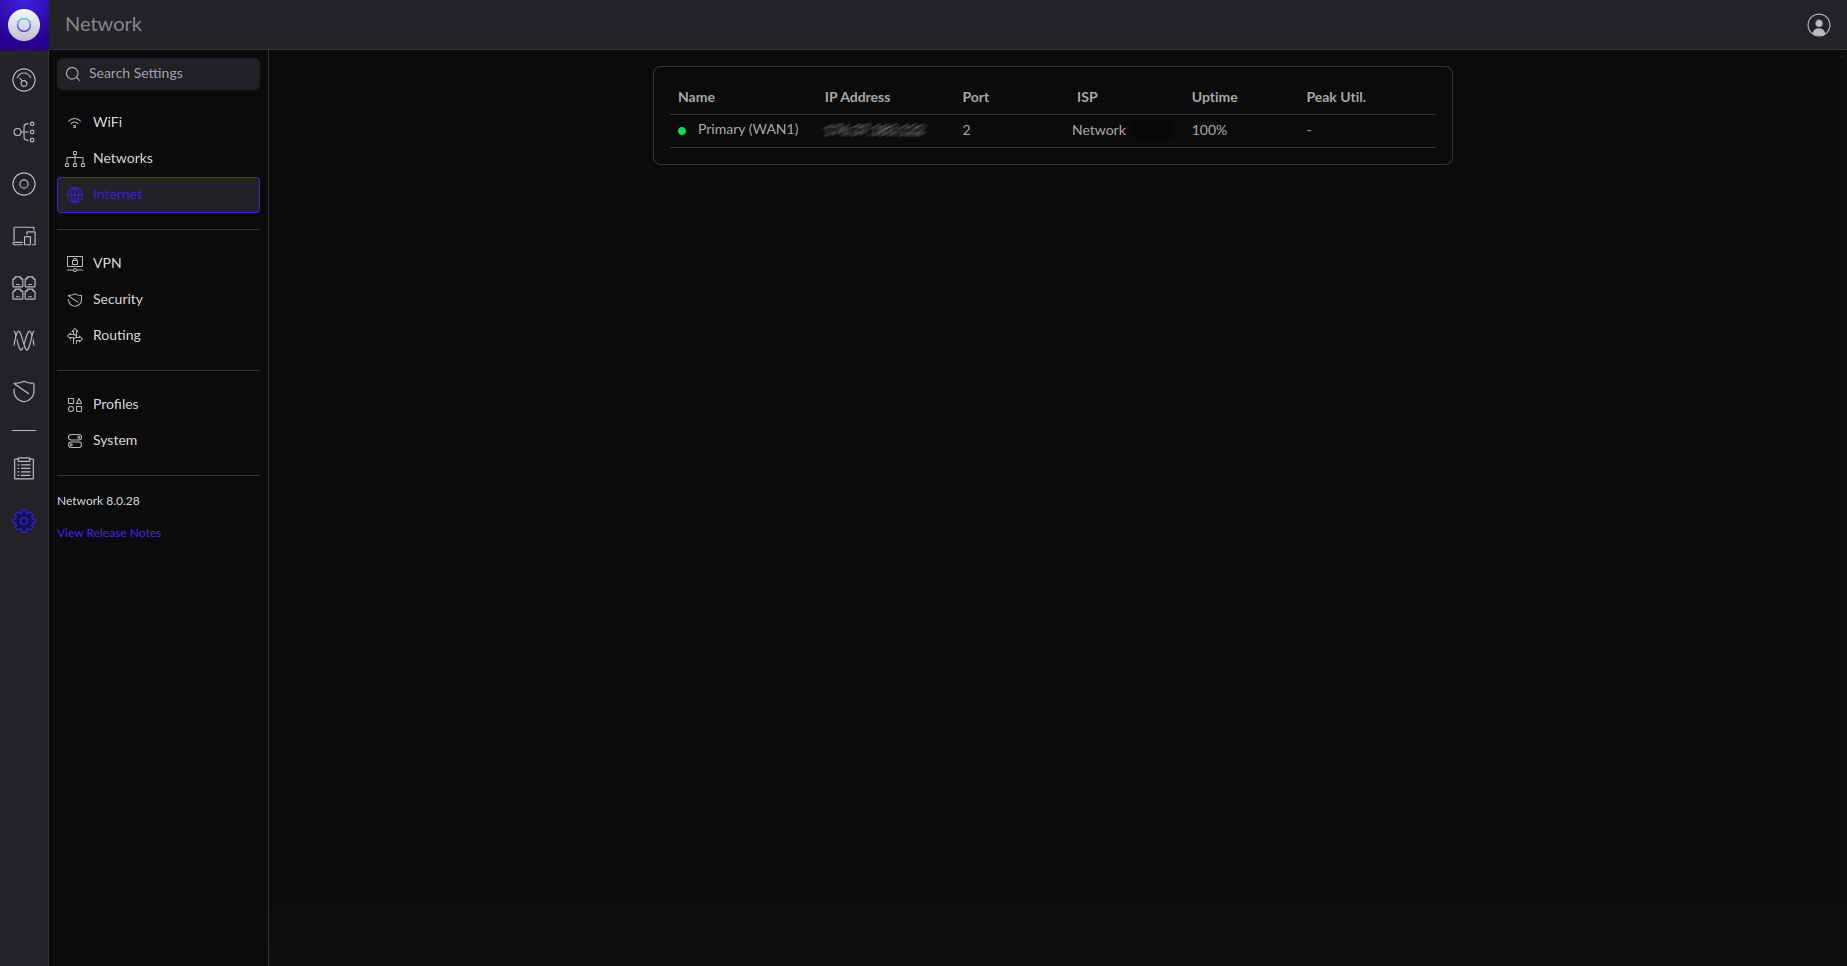
Task: Open the Topology view icon
Action: pyautogui.click(x=24, y=132)
